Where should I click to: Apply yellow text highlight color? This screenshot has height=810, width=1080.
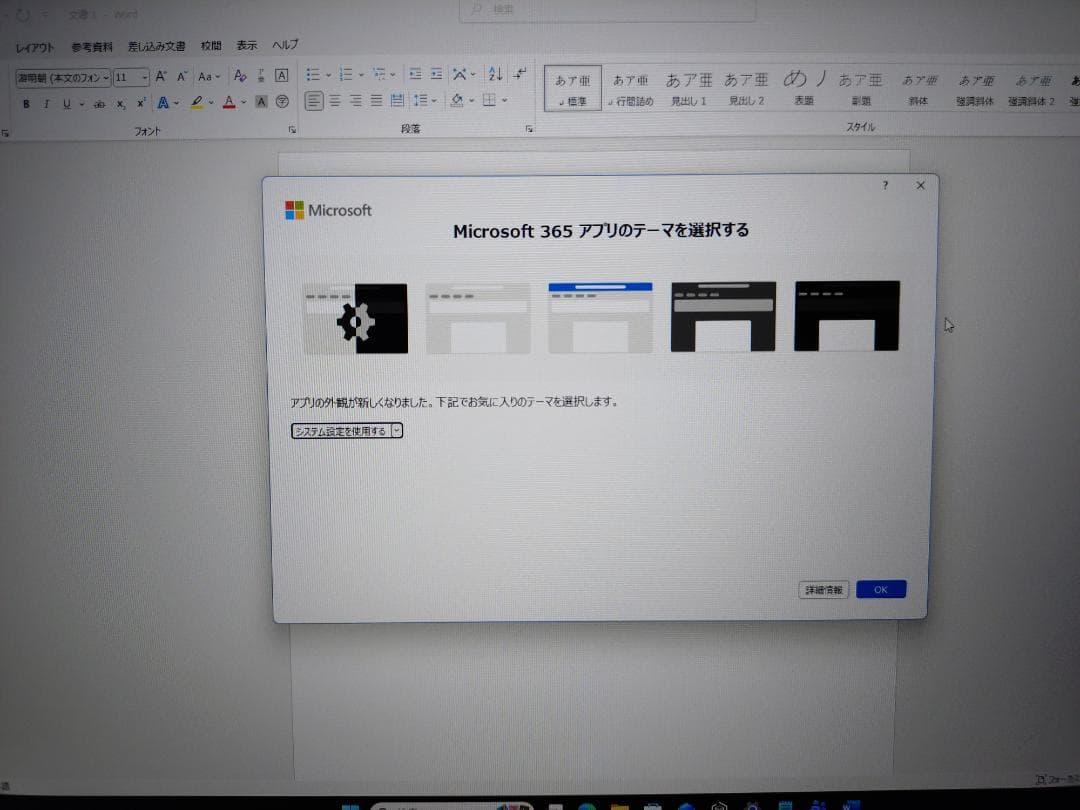(x=197, y=103)
